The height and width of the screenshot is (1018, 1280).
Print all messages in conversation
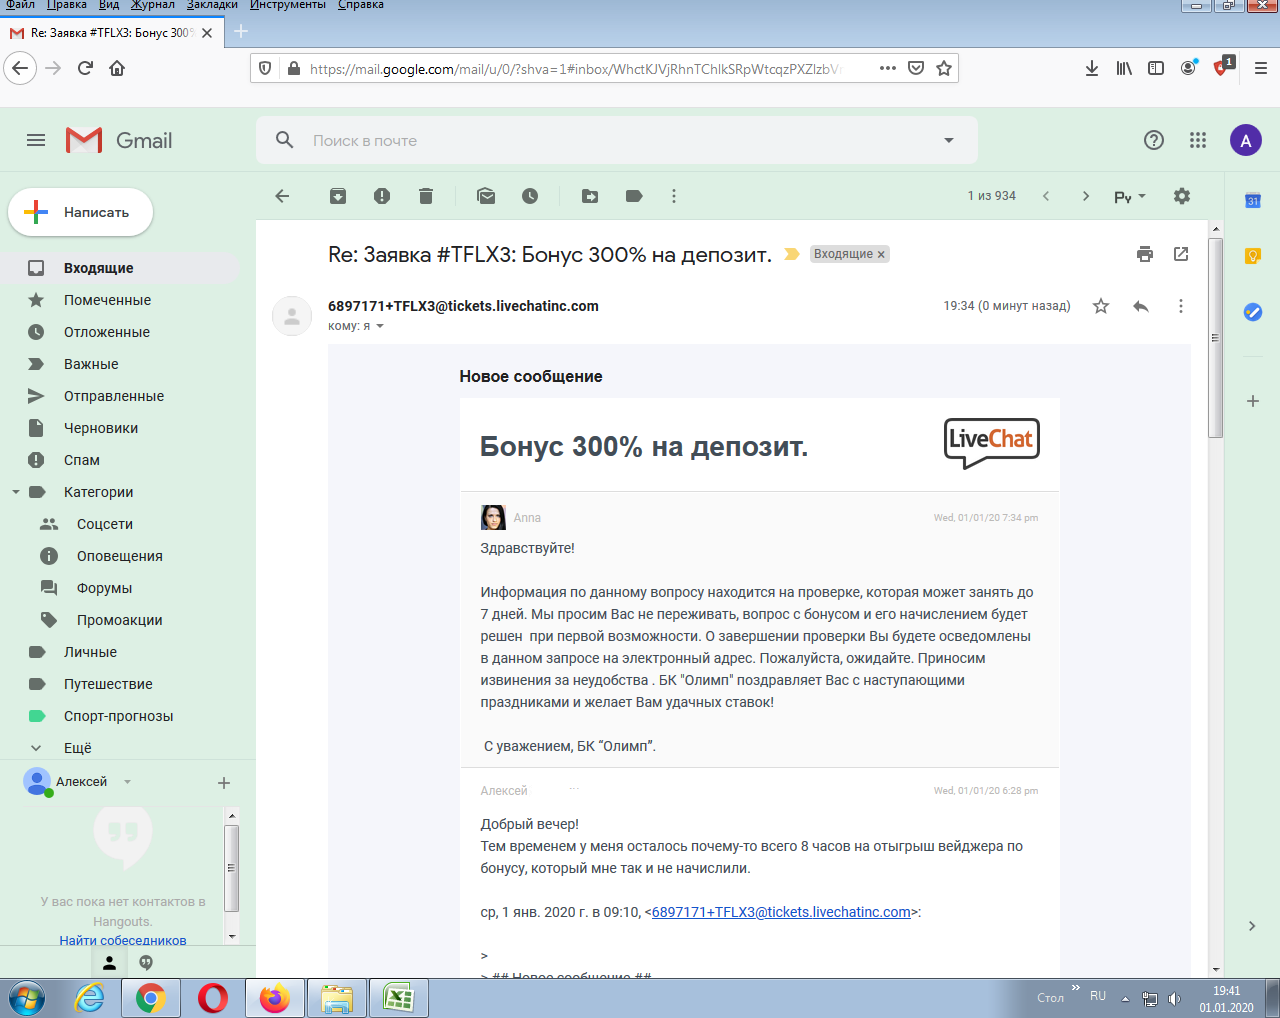1145,254
